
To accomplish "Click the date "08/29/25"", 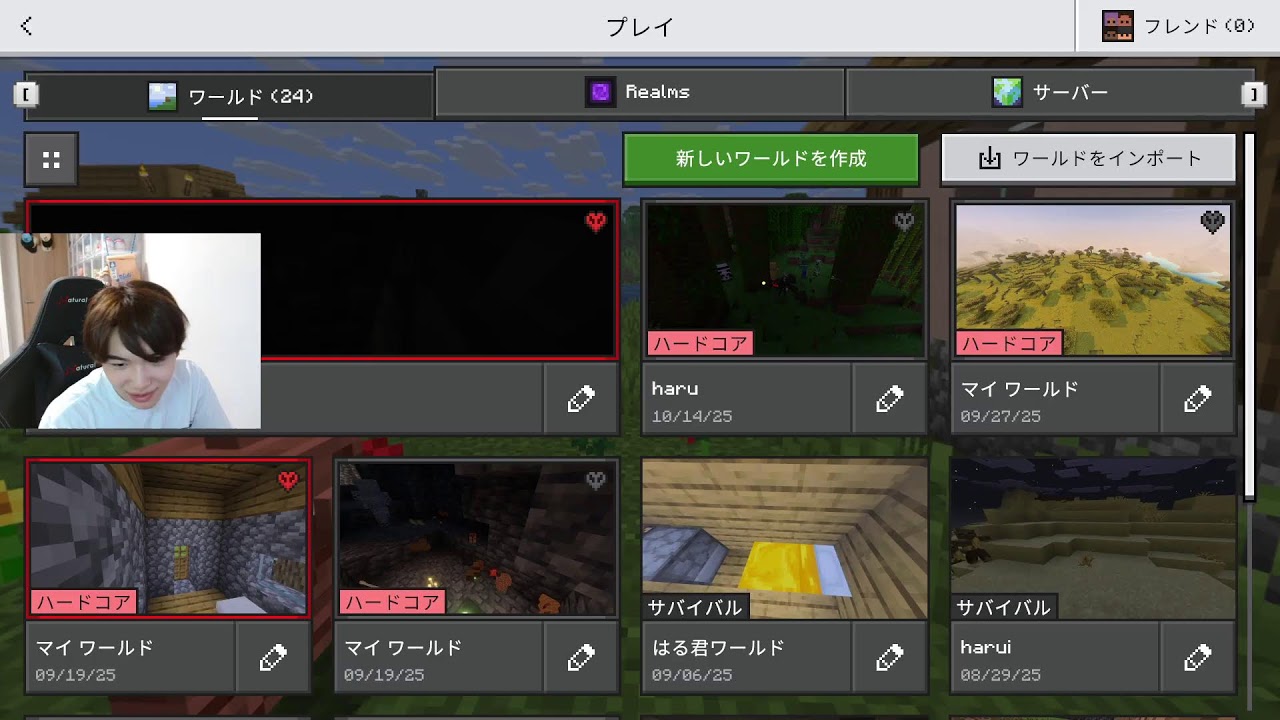I will click(x=1001, y=675).
